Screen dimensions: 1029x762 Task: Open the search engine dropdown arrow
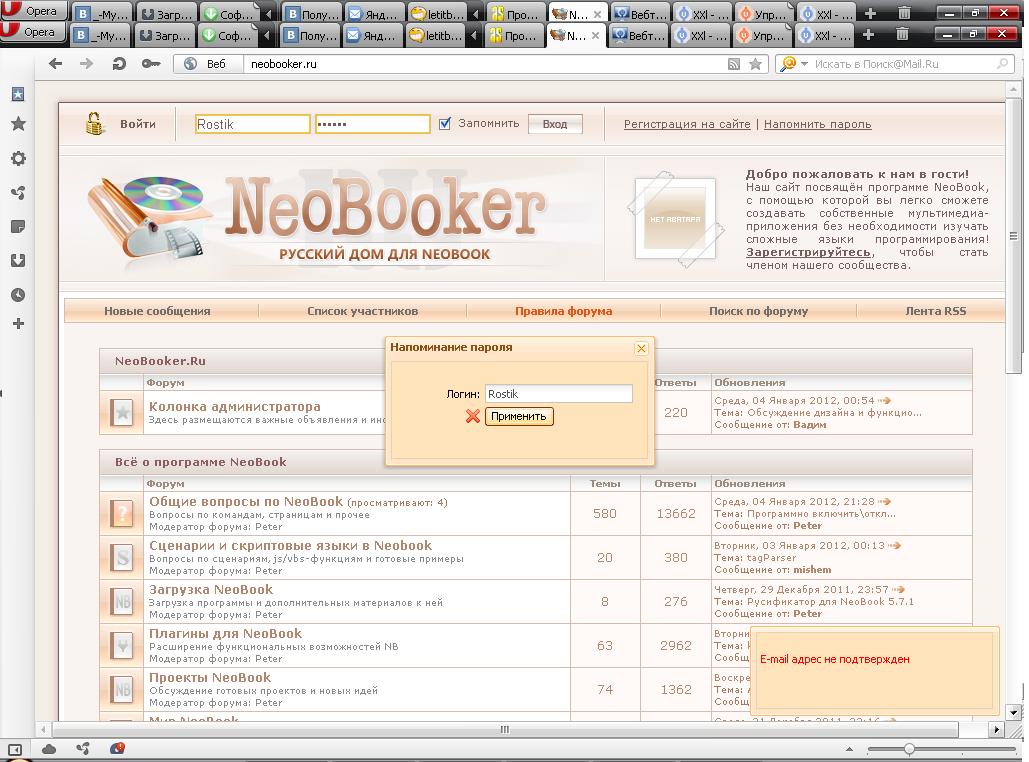[x=805, y=64]
